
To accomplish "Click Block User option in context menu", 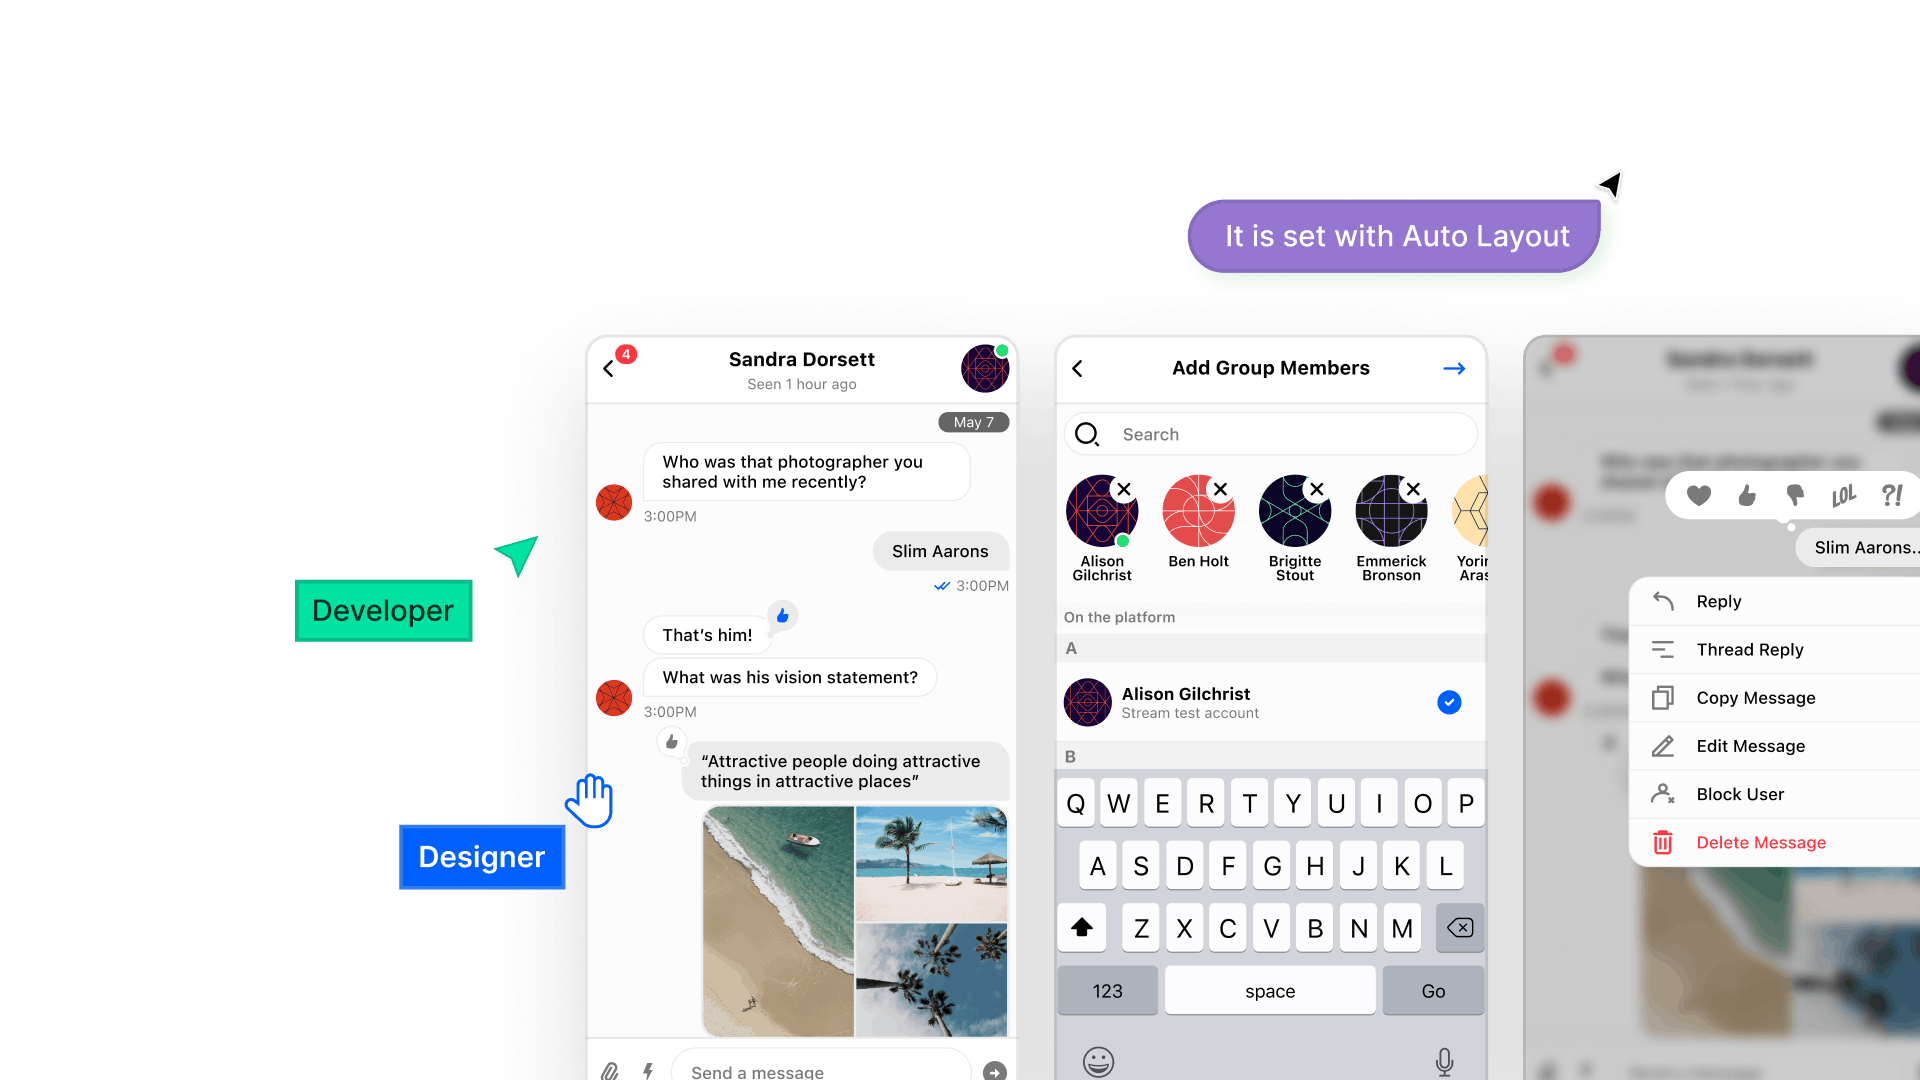I will 1738,793.
